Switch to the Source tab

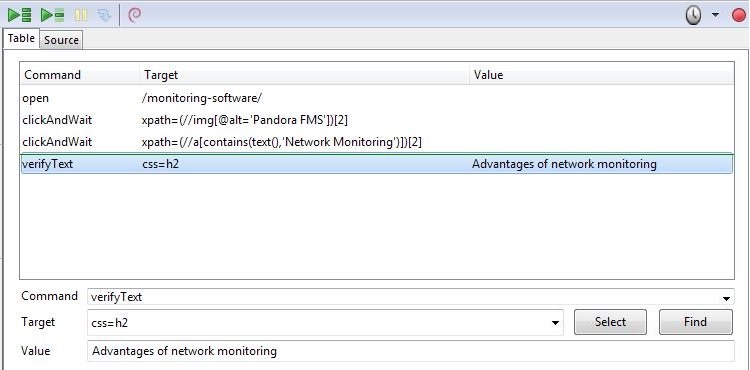[61, 40]
